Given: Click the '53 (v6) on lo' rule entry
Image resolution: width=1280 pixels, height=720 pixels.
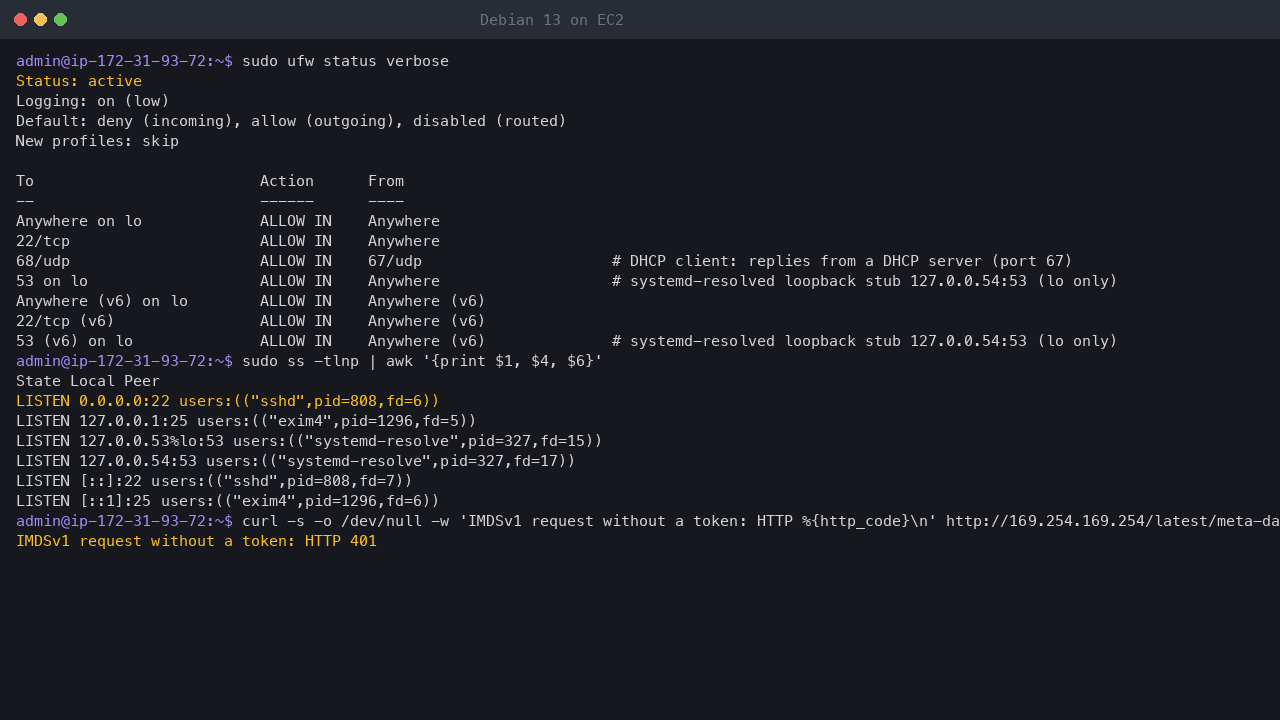Looking at the screenshot, I should click(74, 341).
